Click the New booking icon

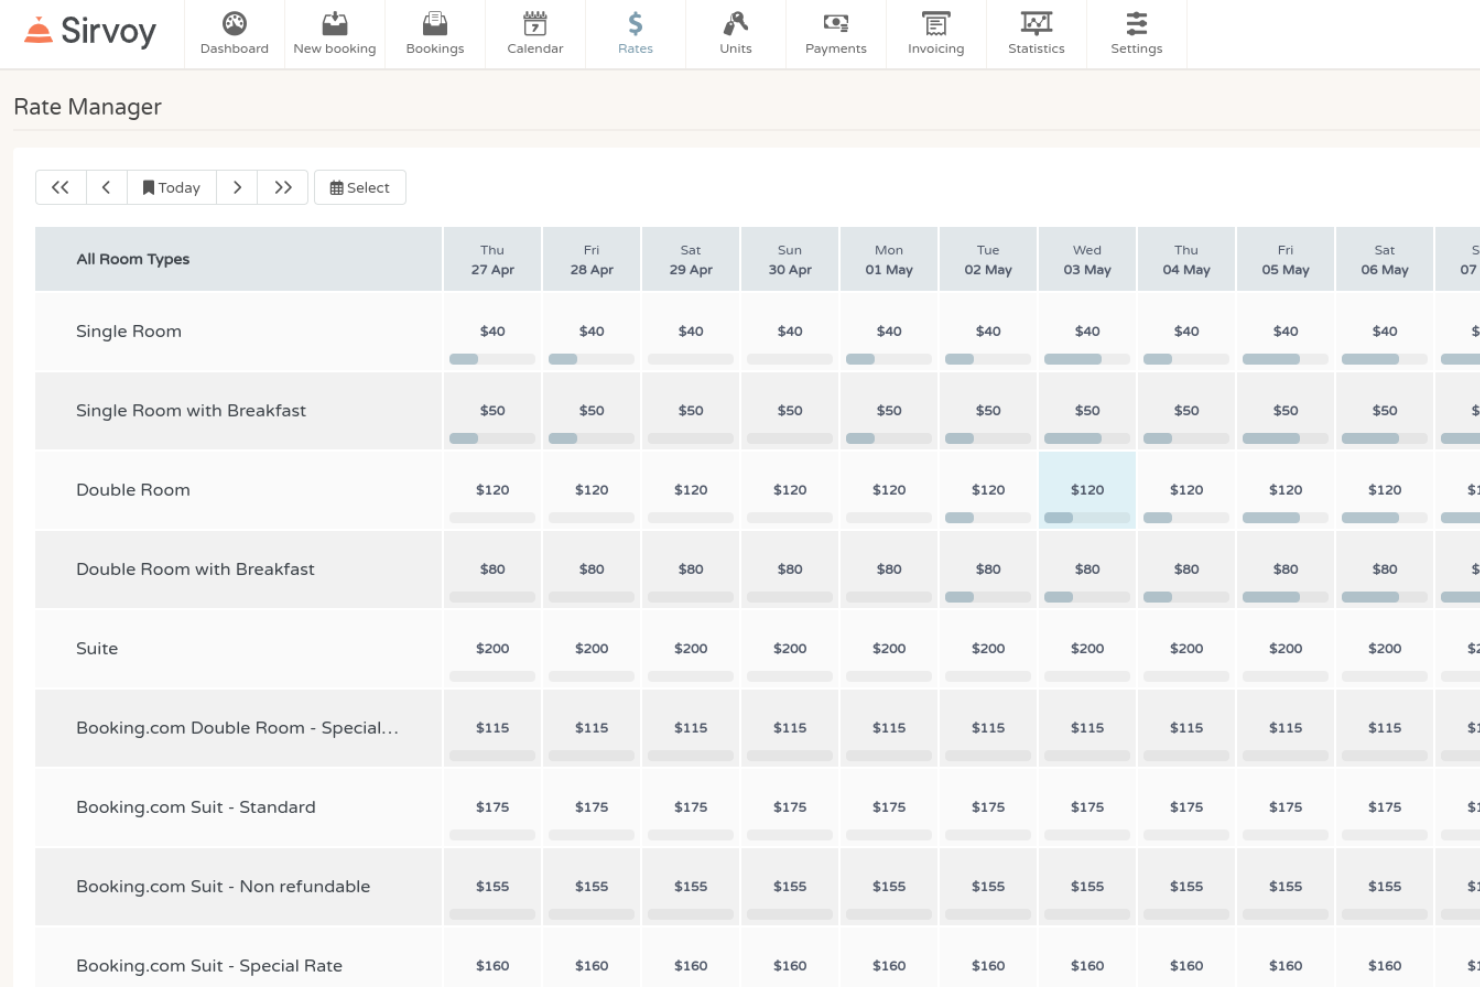pos(335,24)
